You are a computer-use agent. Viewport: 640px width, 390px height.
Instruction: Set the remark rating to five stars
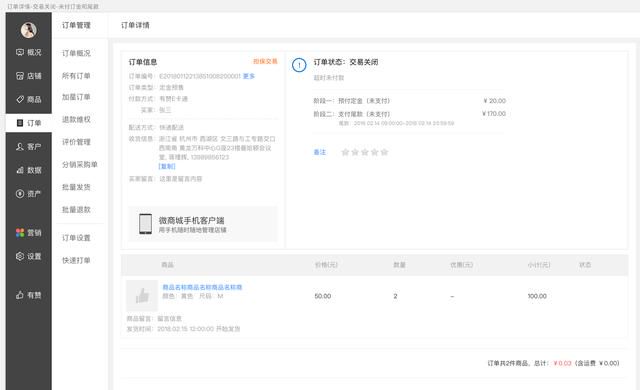pos(384,152)
